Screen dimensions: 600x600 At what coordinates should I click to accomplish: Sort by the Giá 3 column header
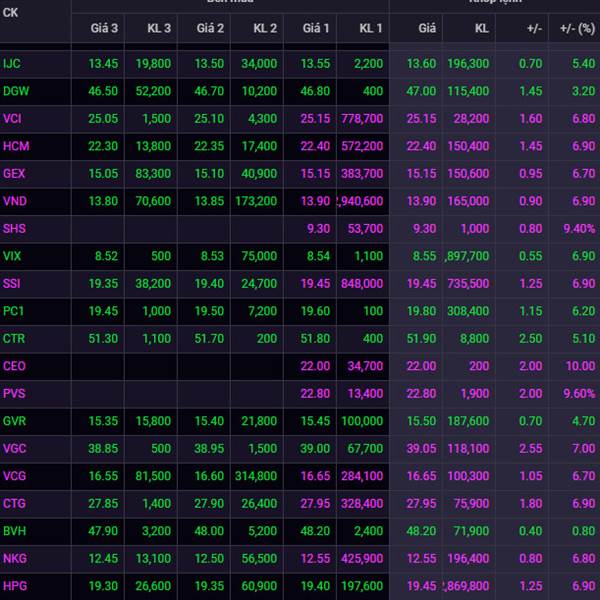(104, 28)
